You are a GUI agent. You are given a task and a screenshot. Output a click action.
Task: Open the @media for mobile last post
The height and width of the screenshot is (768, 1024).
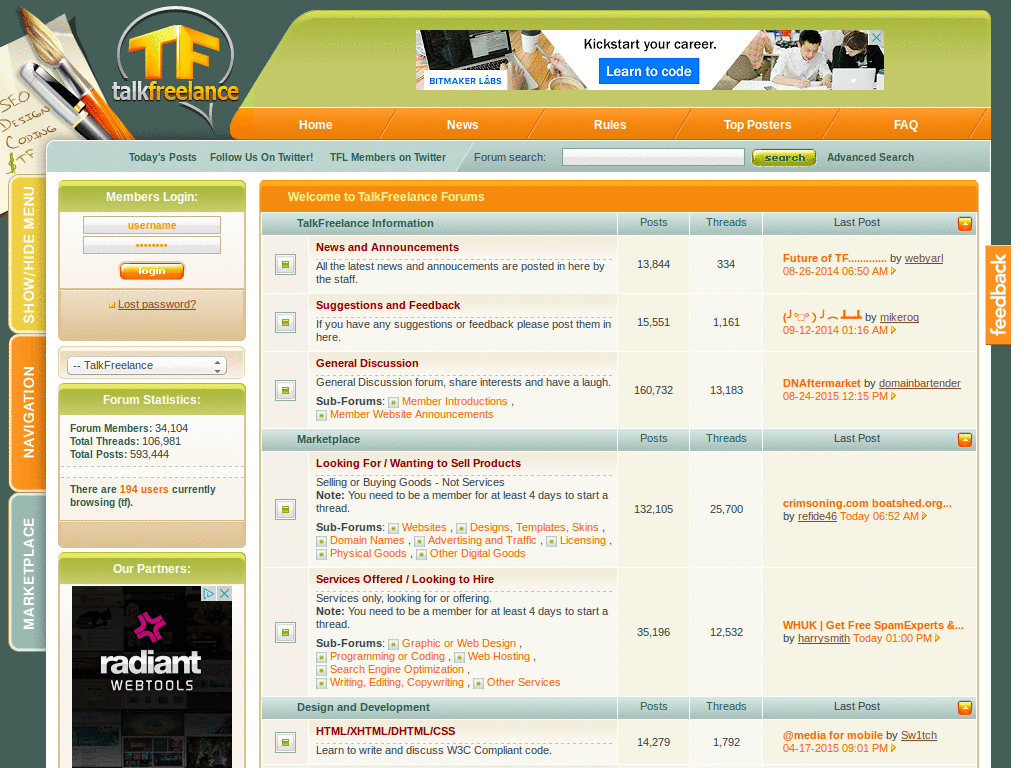[x=833, y=735]
